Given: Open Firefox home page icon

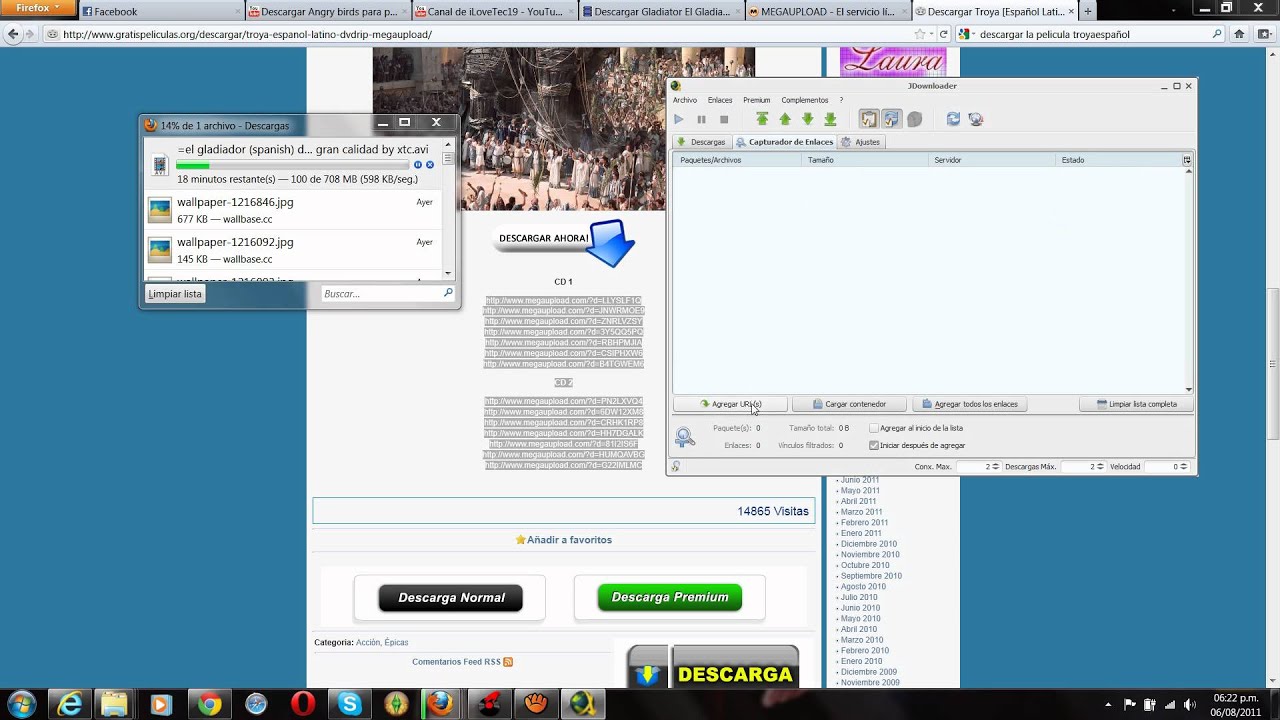Looking at the screenshot, I should tap(1239, 34).
